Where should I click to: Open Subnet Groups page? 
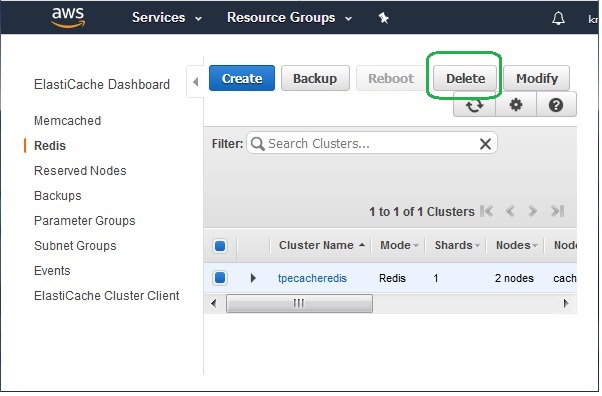75,246
